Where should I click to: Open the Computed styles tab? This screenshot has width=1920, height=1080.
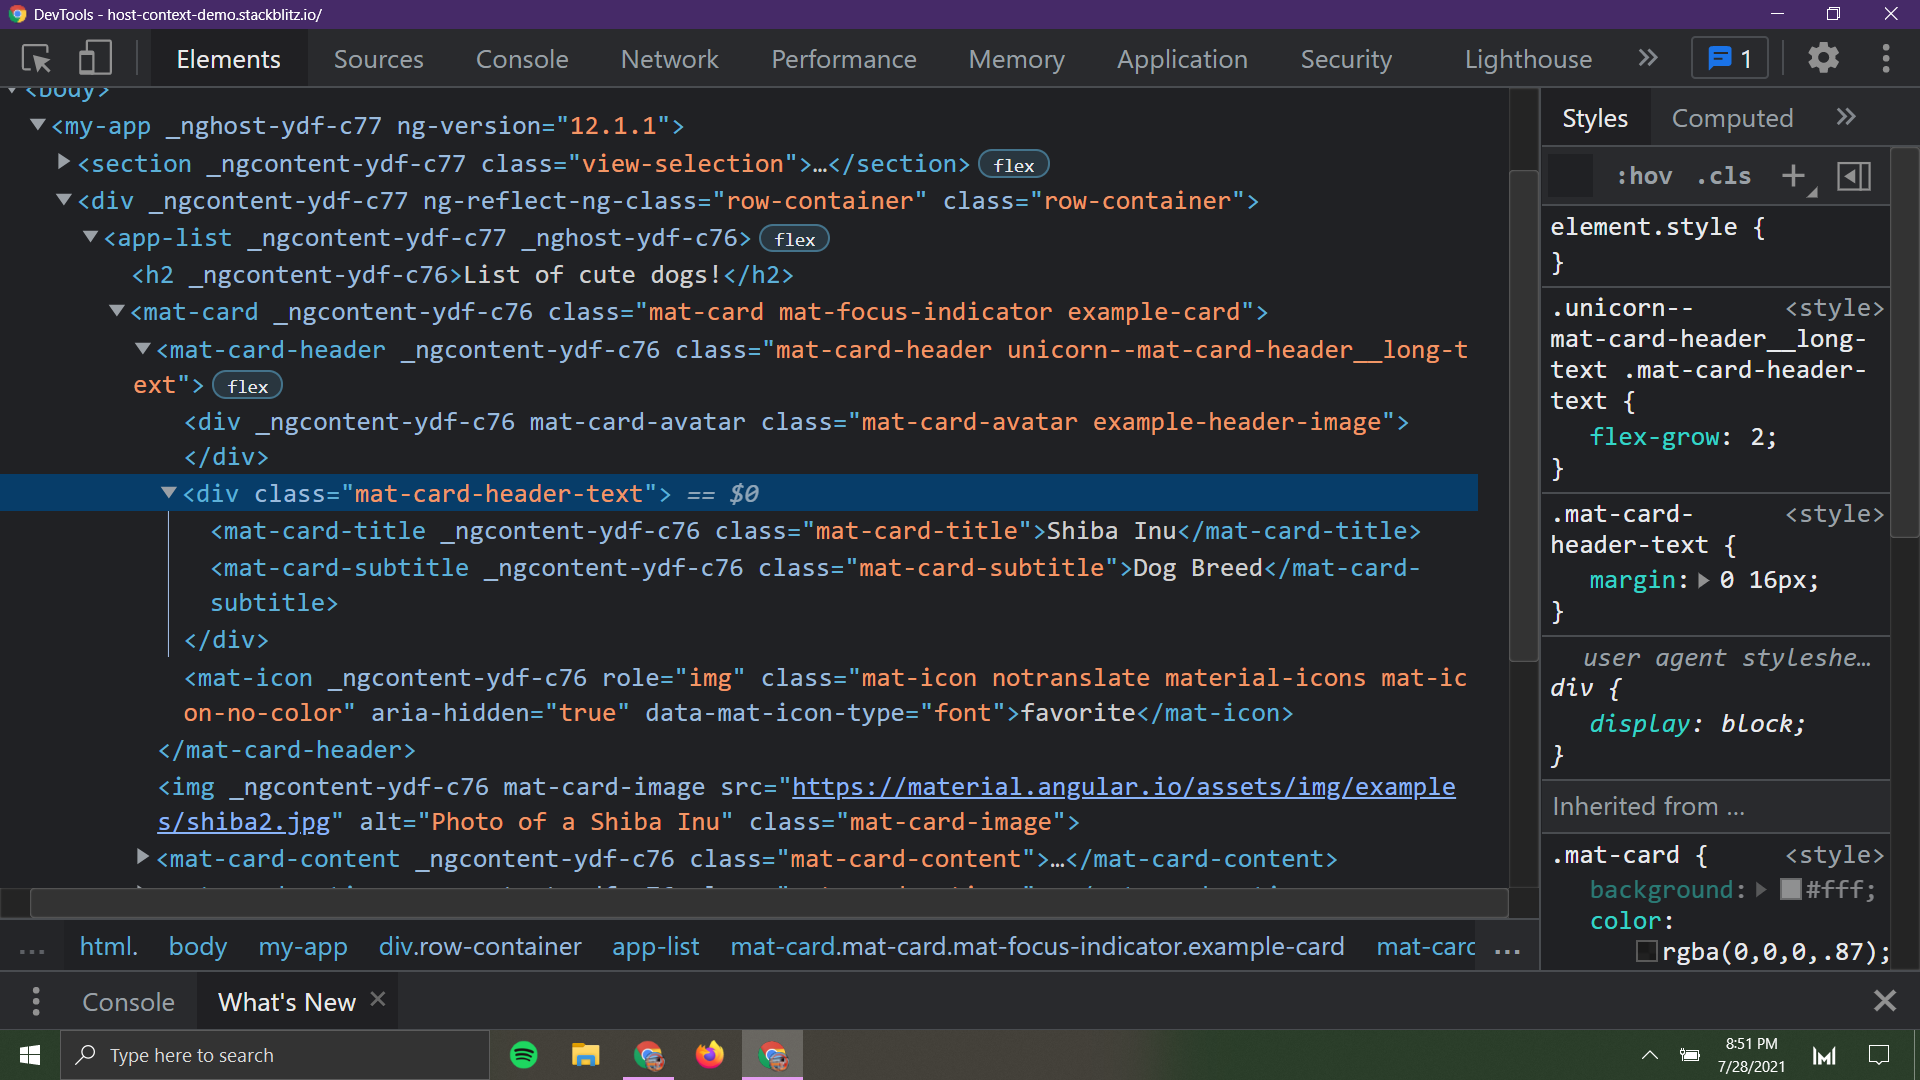(1732, 118)
